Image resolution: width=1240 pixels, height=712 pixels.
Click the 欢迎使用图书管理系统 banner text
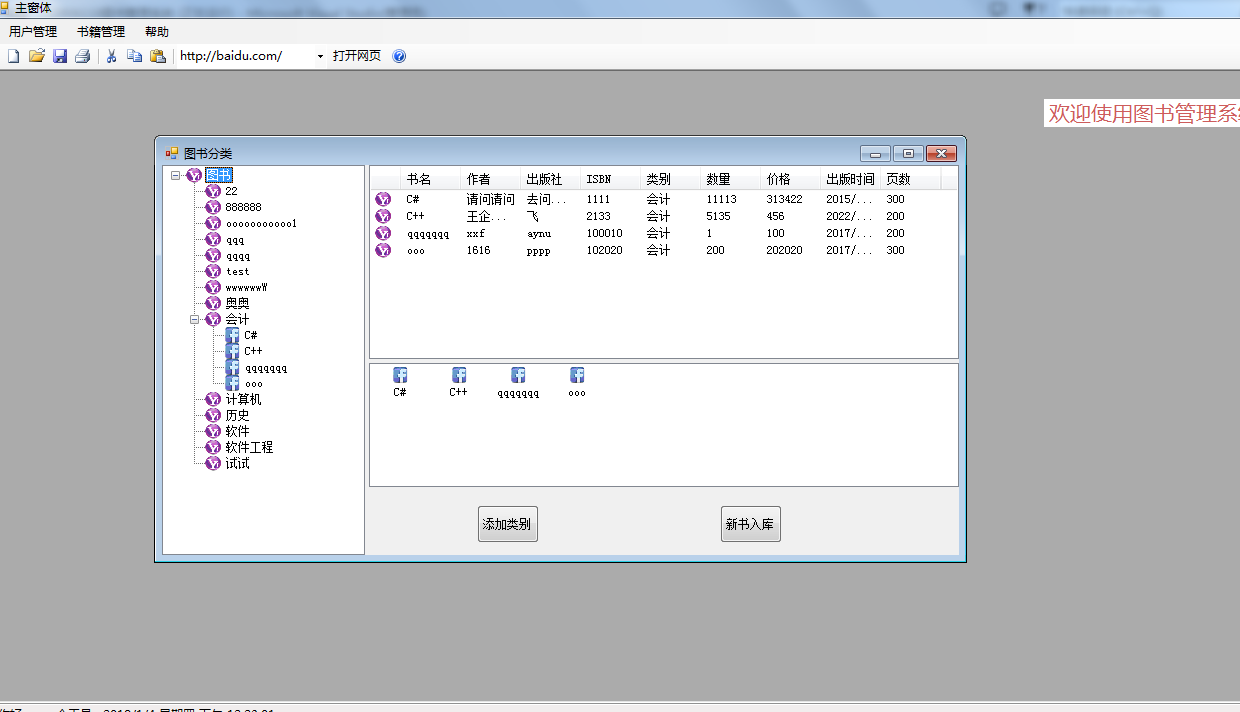click(x=1143, y=113)
